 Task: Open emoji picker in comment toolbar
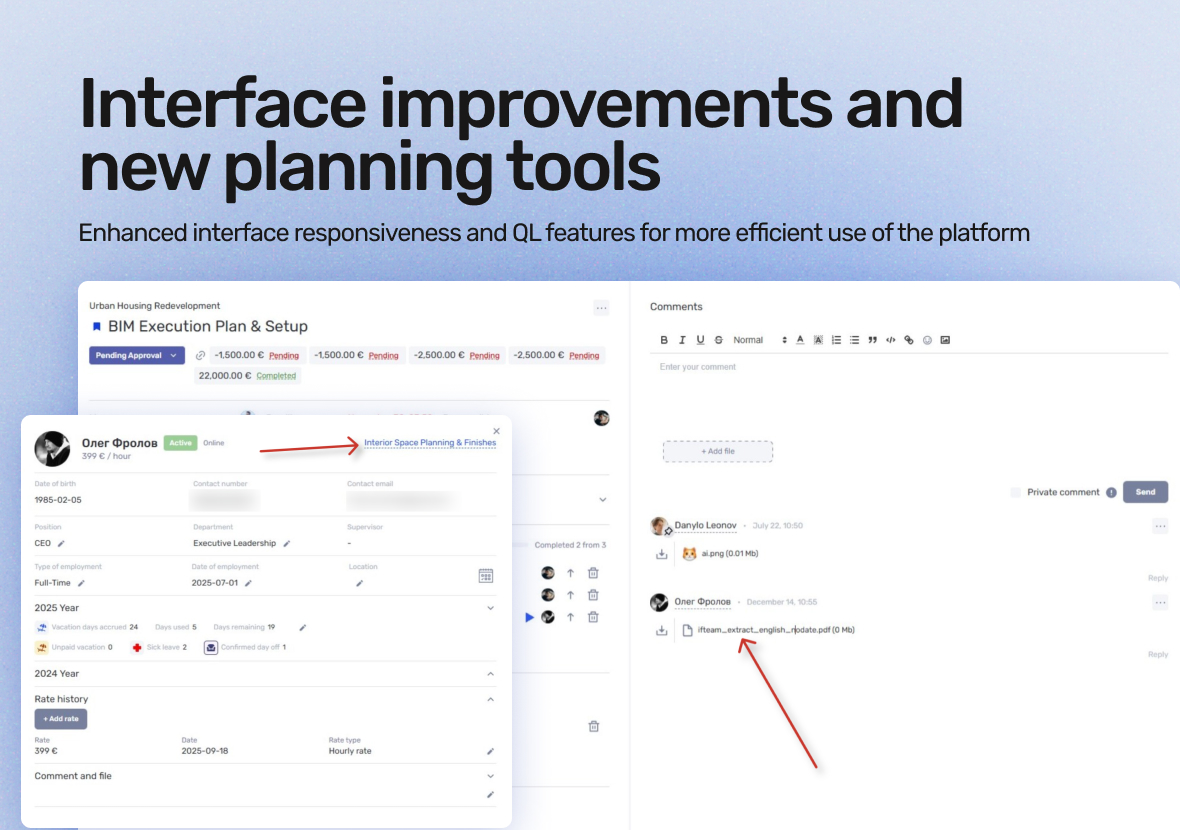pyautogui.click(x=927, y=340)
